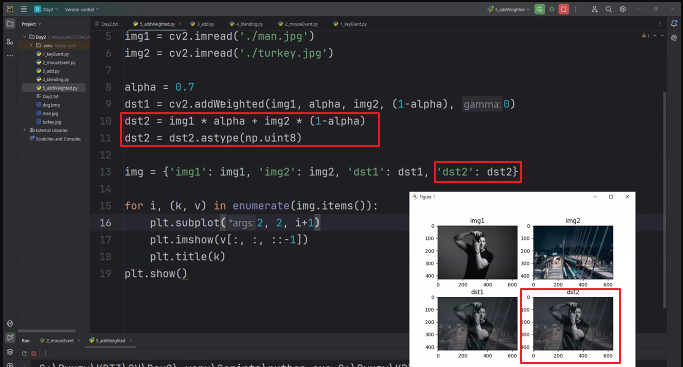The width and height of the screenshot is (683, 367).
Task: Open the Day2 project dropdown
Action: point(46,9)
